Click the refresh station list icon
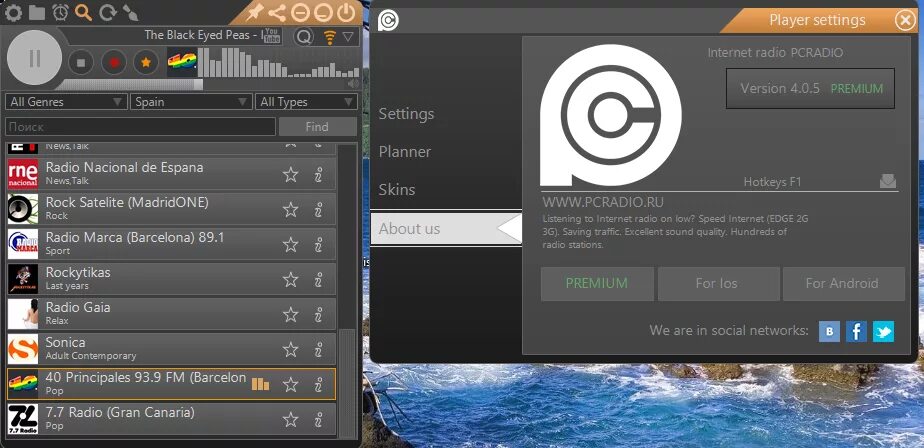Image resolution: width=924 pixels, height=448 pixels. pos(107,12)
